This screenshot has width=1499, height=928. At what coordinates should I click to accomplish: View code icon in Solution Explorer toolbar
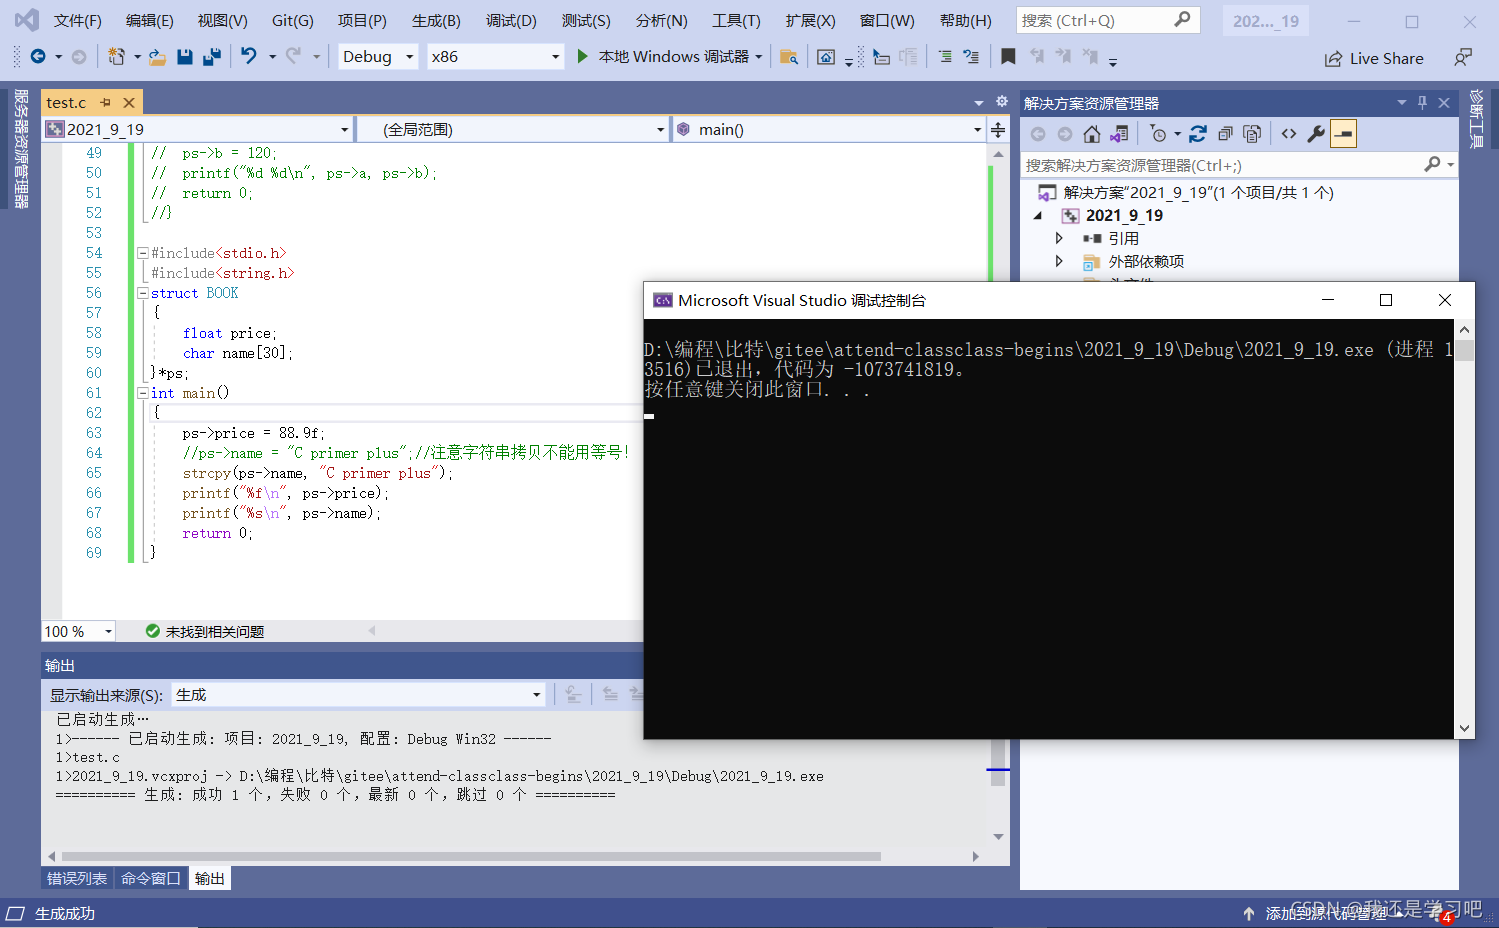tap(1289, 134)
